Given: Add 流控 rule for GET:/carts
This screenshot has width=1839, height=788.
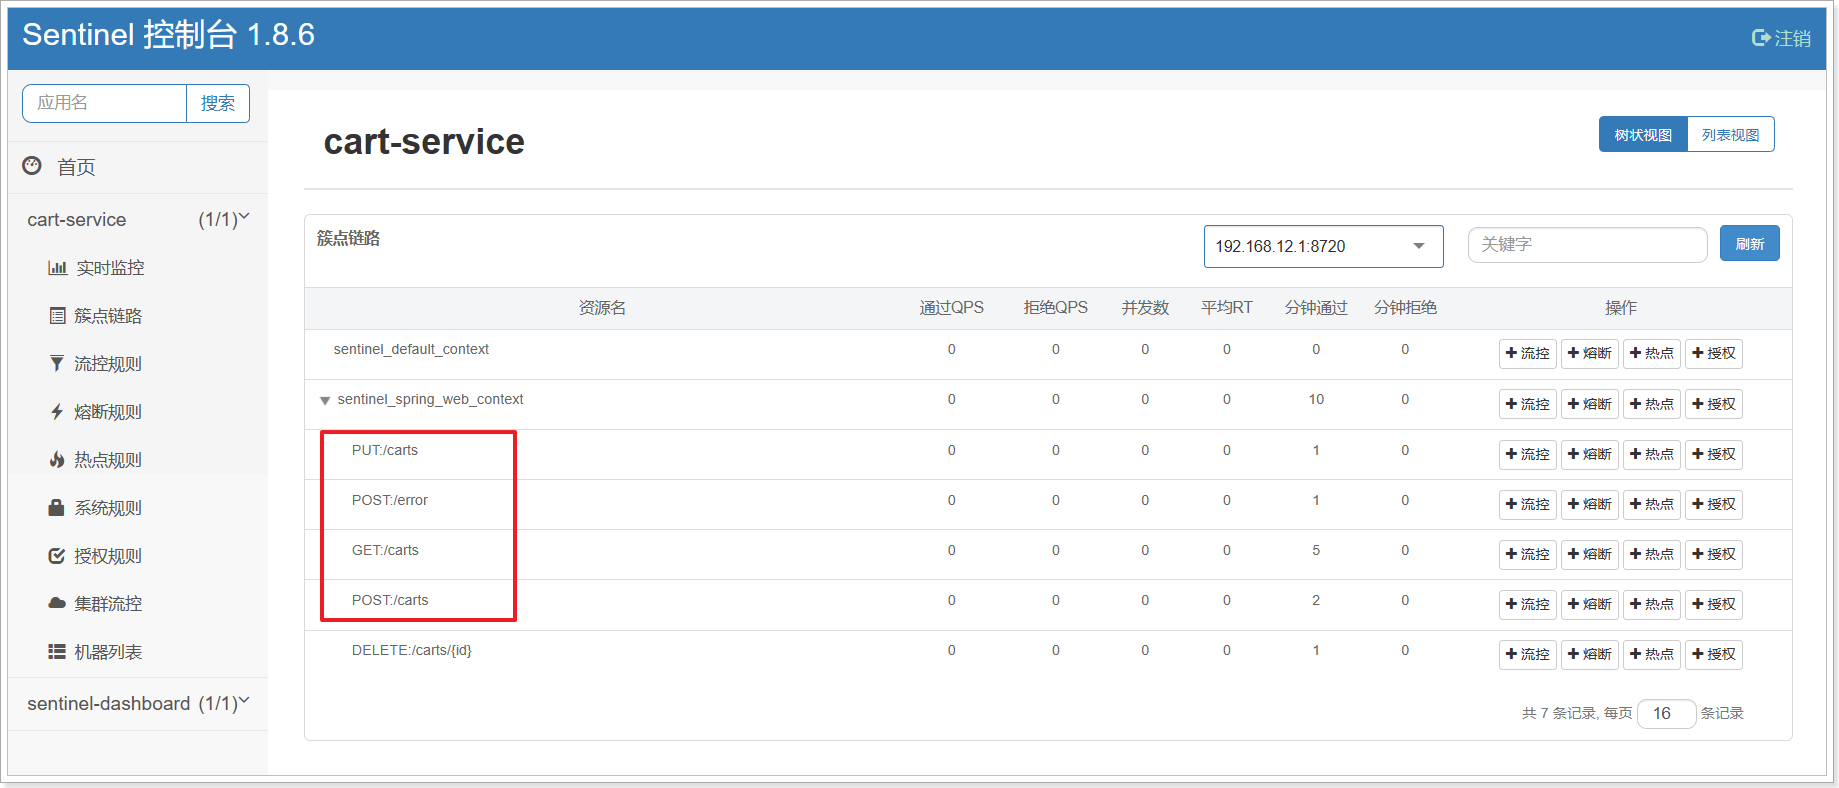Looking at the screenshot, I should [x=1527, y=554].
